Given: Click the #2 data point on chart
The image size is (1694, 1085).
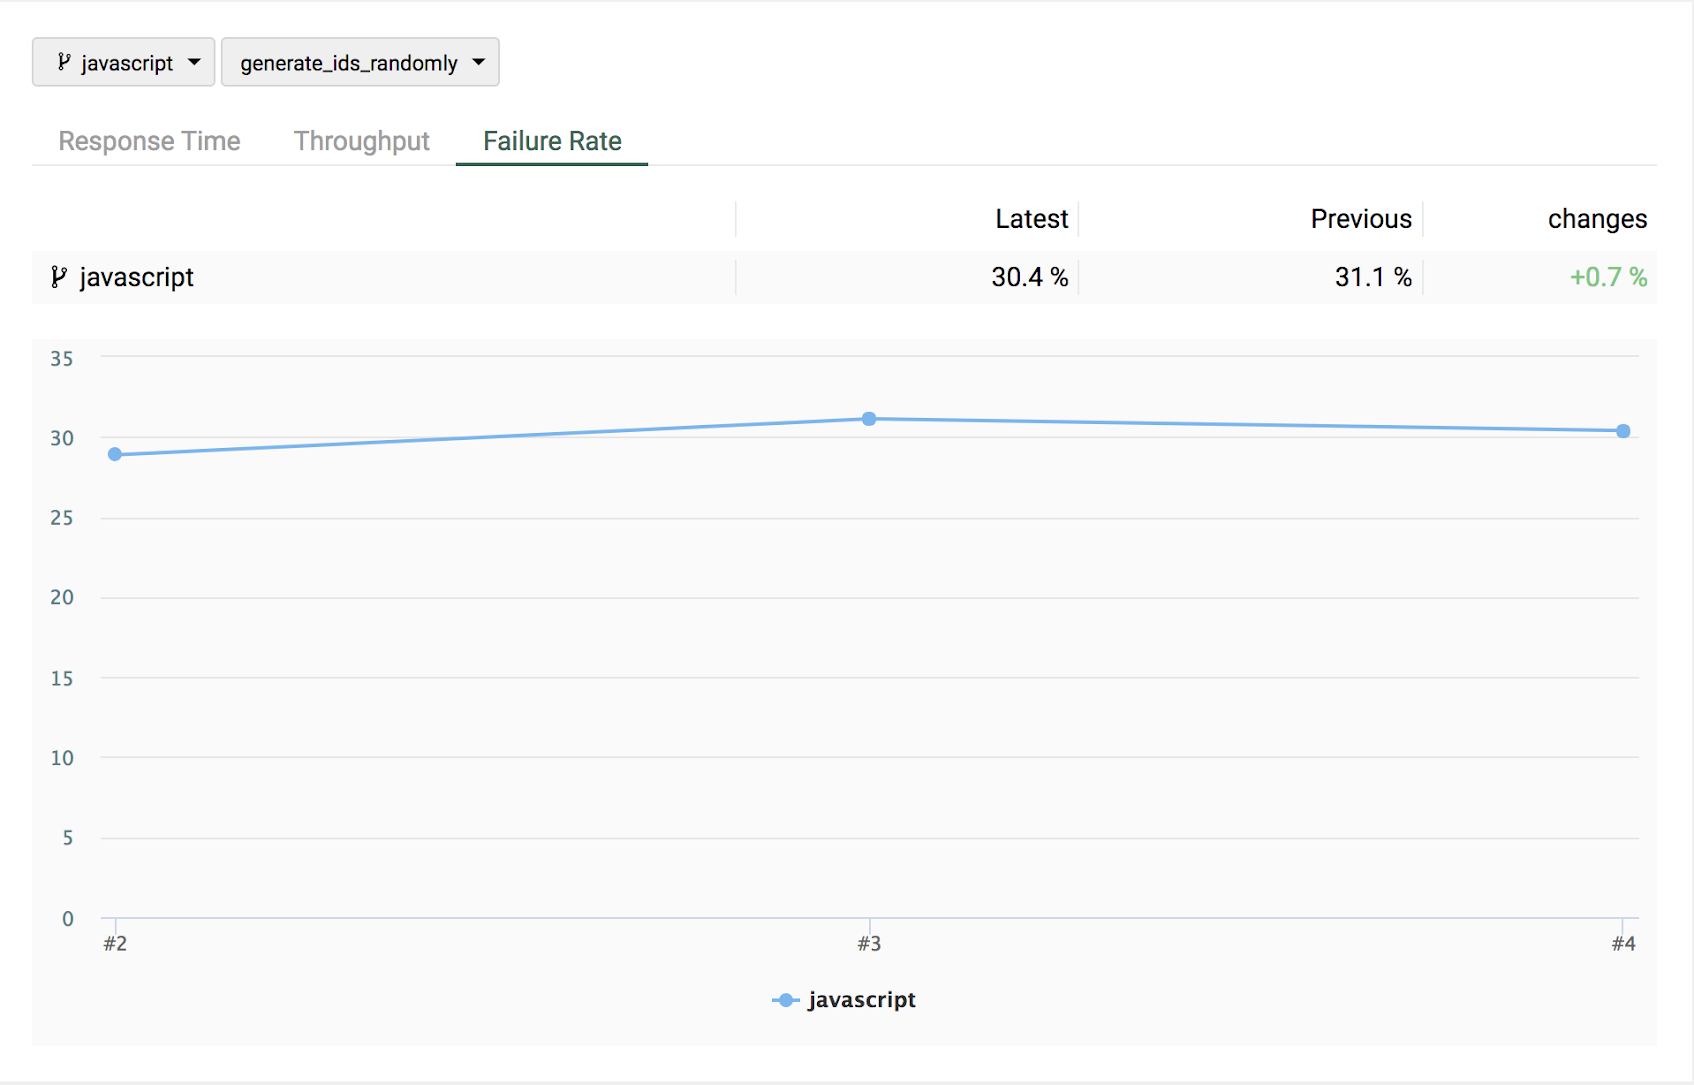Looking at the screenshot, I should [x=115, y=454].
